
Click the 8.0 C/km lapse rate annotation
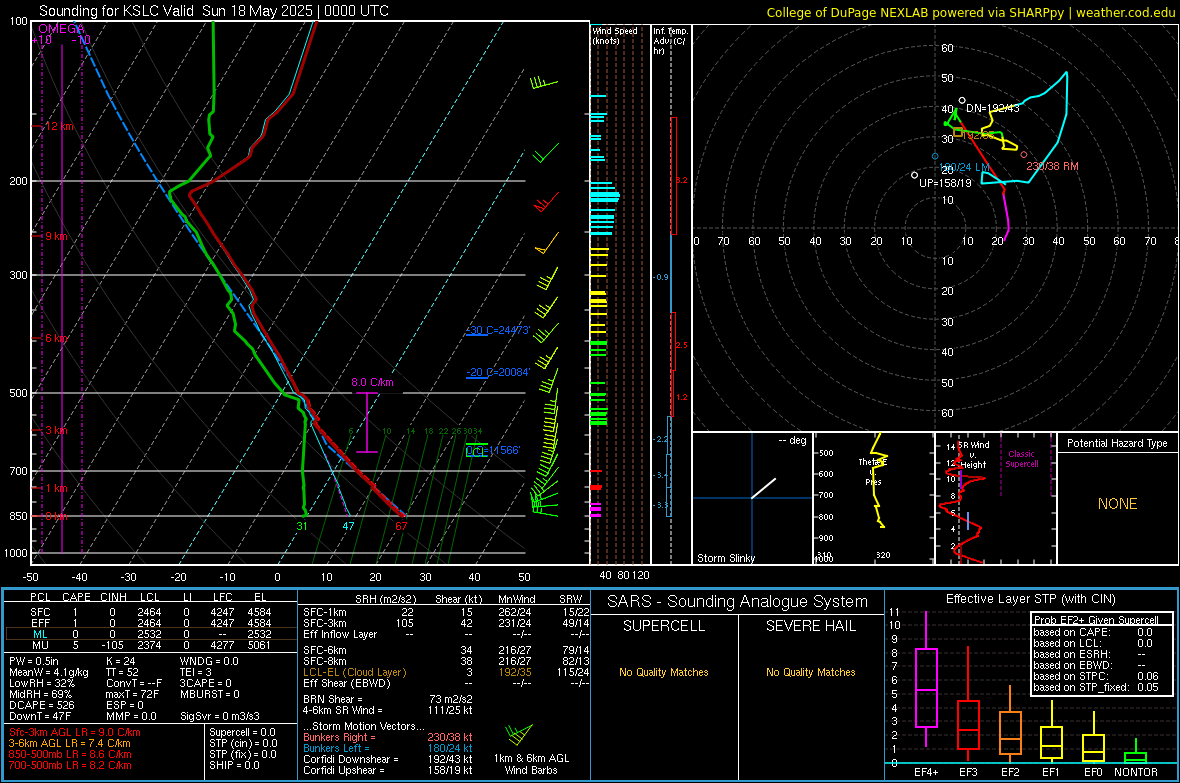point(373,382)
